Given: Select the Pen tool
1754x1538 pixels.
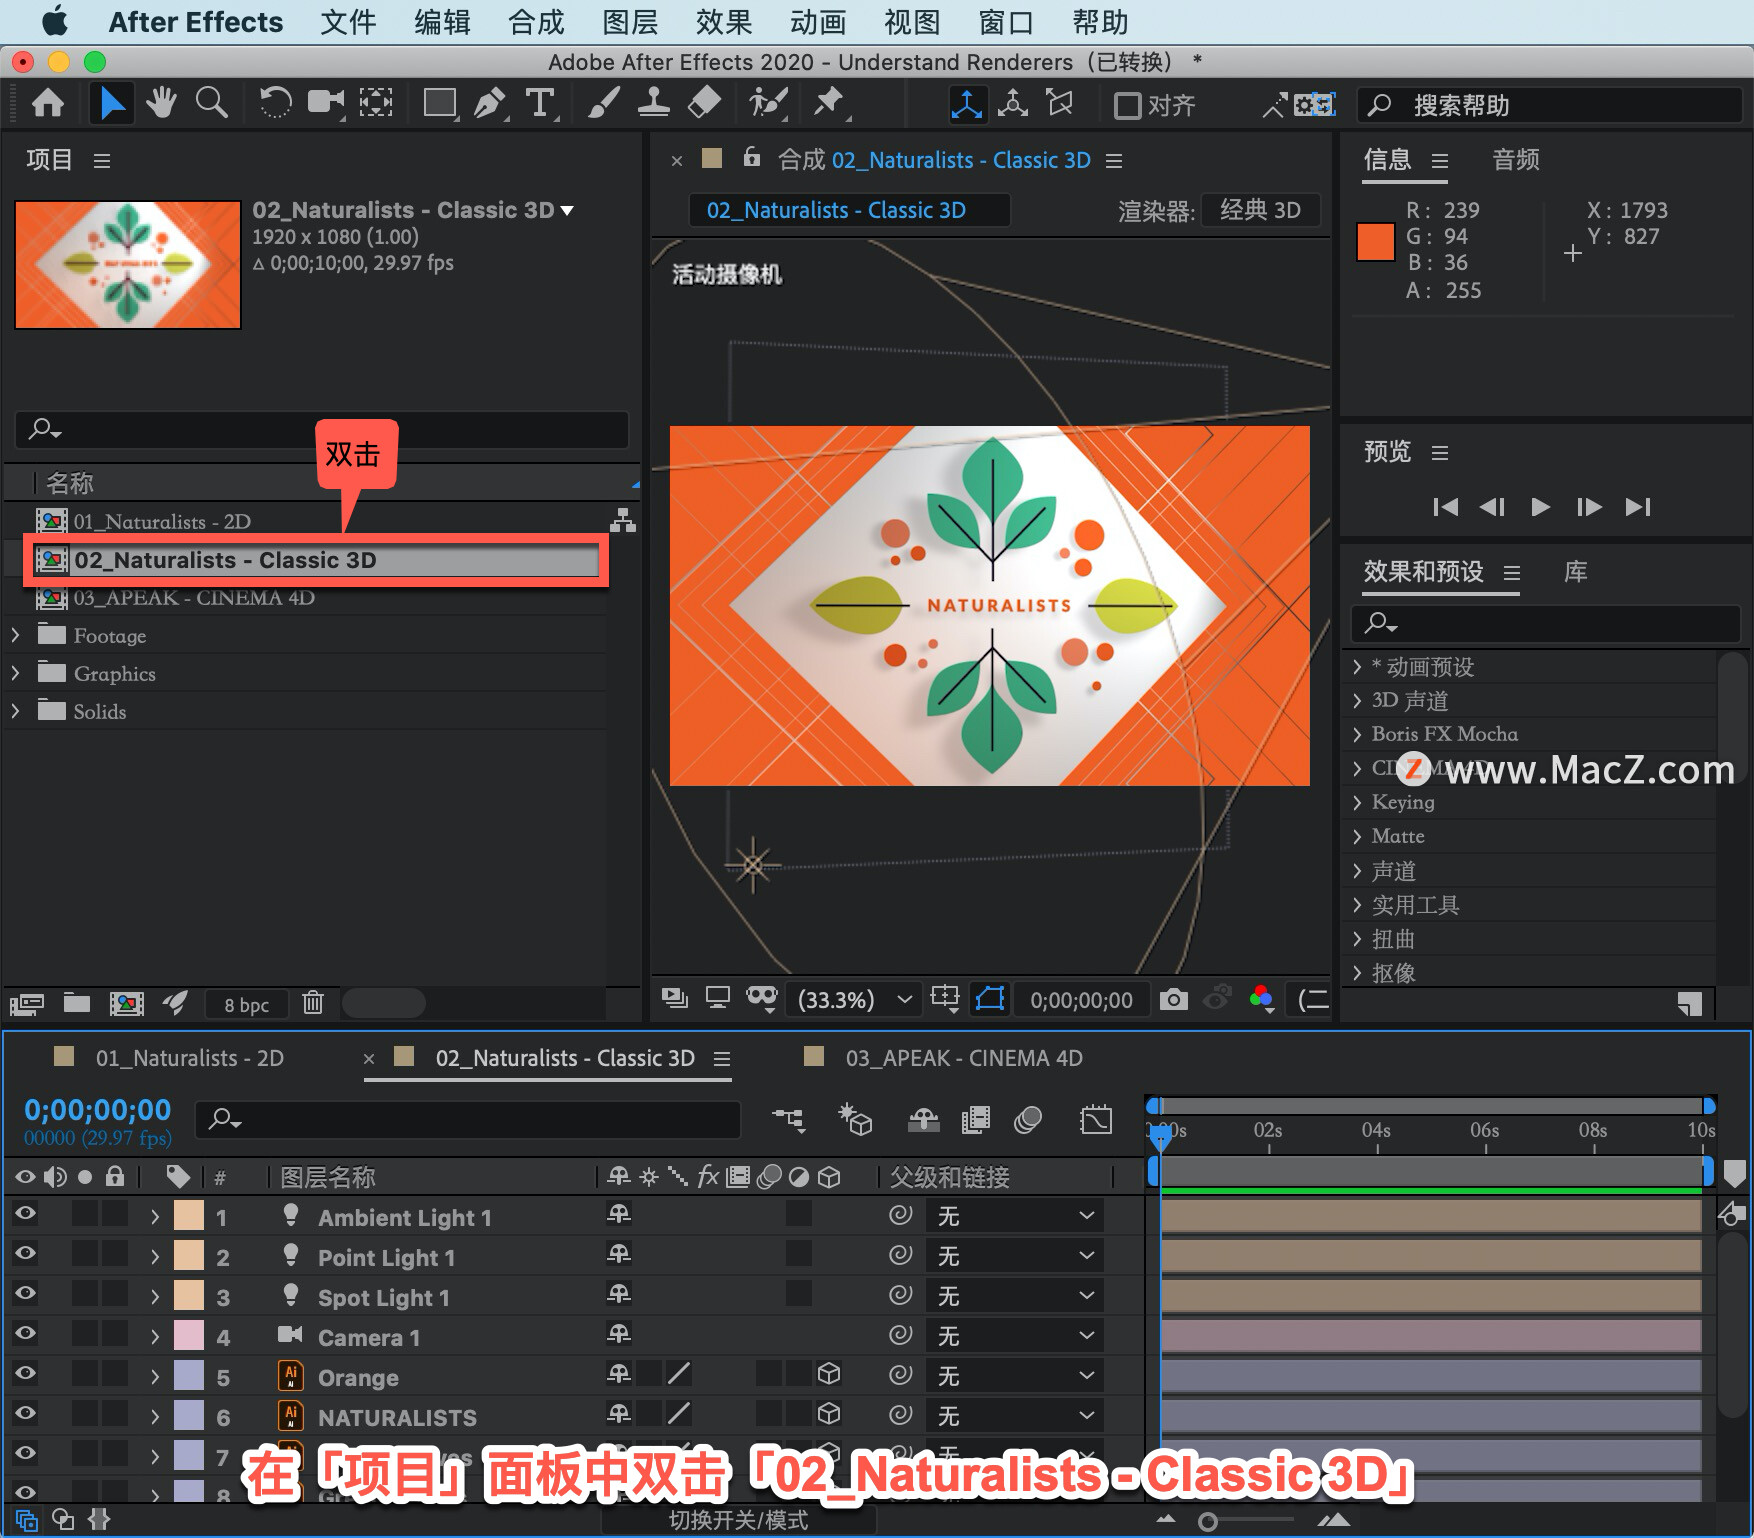Looking at the screenshot, I should tap(490, 103).
